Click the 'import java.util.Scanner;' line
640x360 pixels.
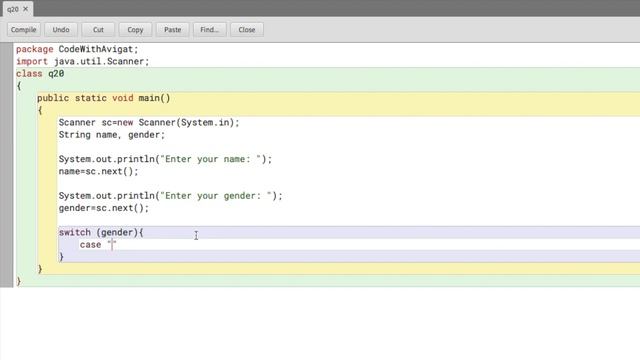(82, 62)
